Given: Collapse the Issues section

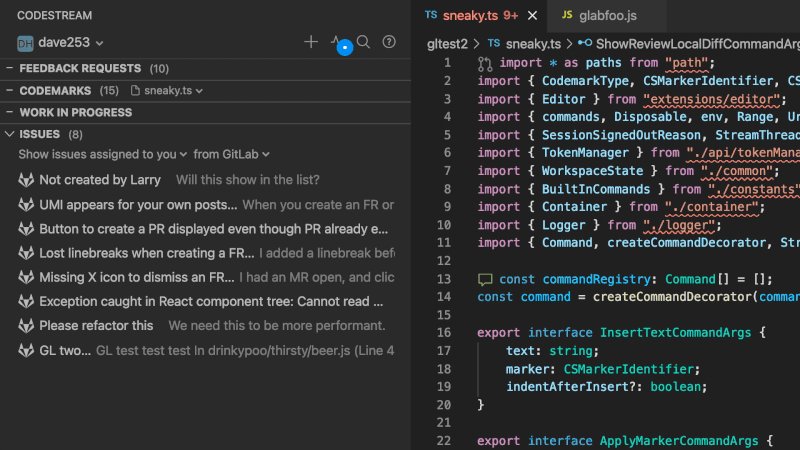Looking at the screenshot, I should [x=206, y=134].
